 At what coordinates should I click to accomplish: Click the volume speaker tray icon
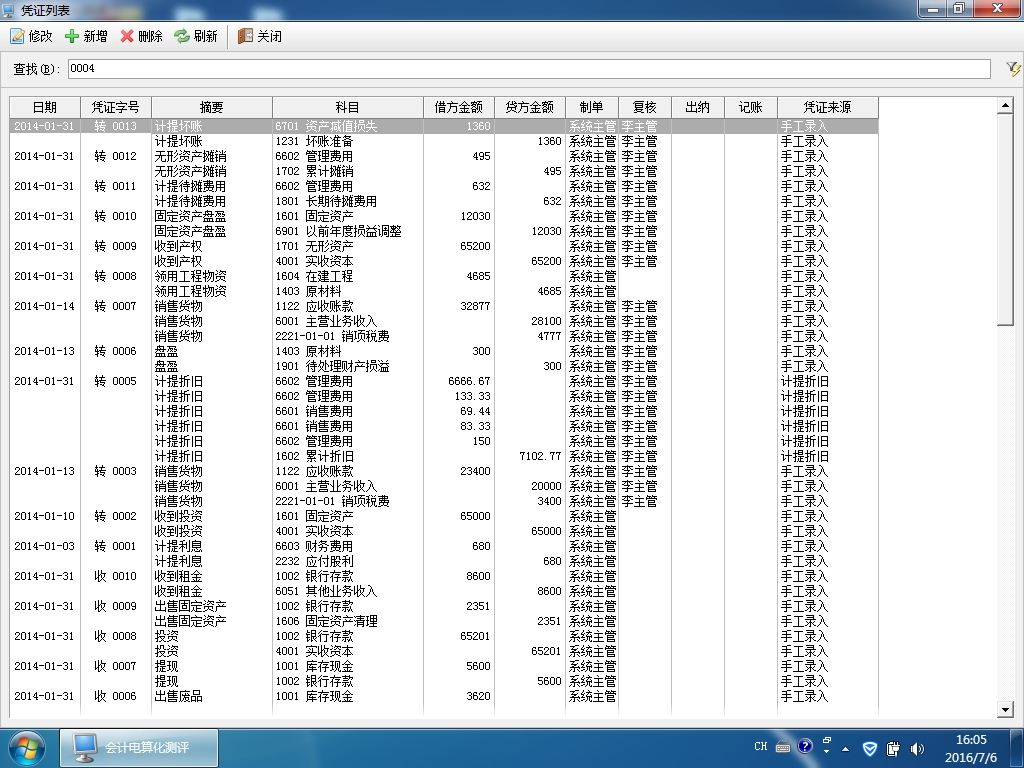[917, 748]
